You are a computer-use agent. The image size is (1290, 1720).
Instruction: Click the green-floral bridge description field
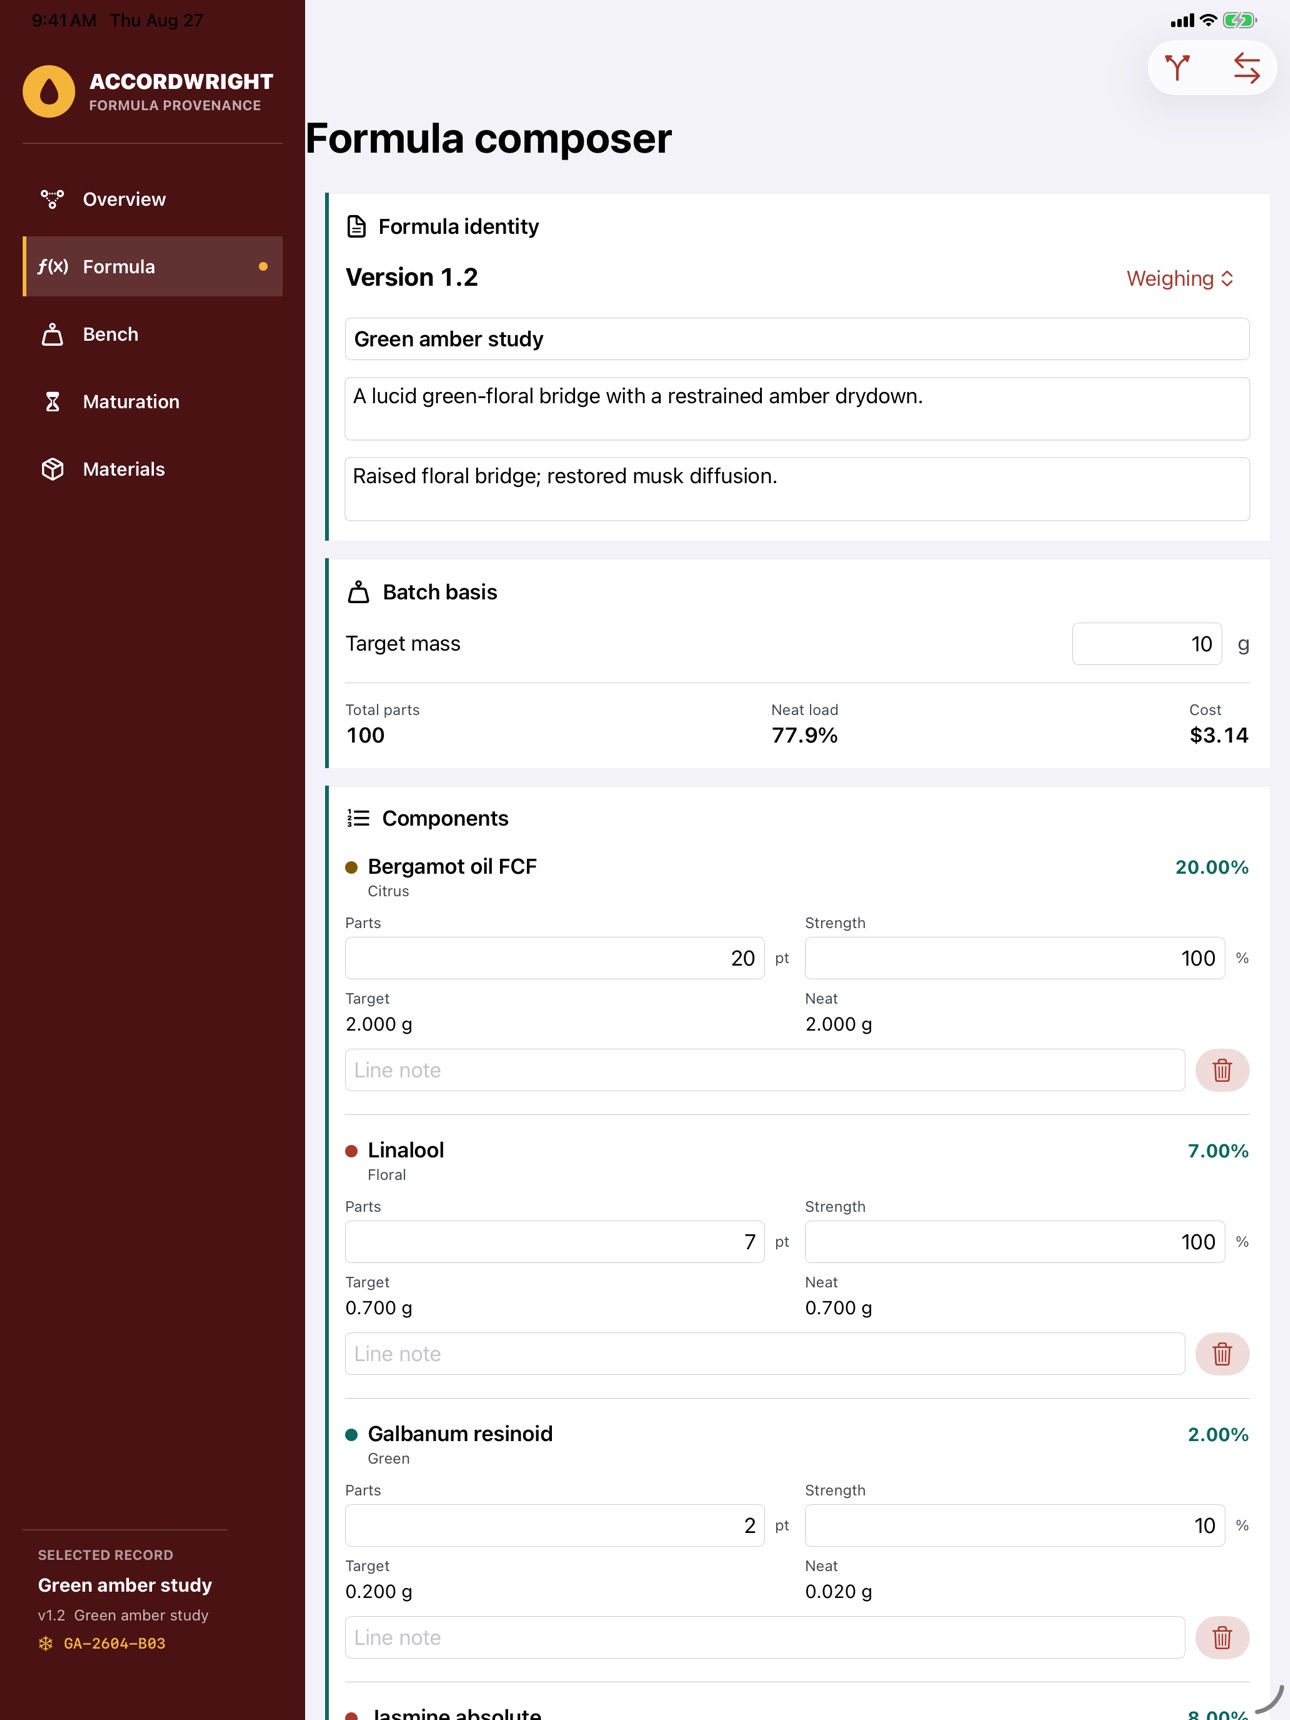coord(797,409)
